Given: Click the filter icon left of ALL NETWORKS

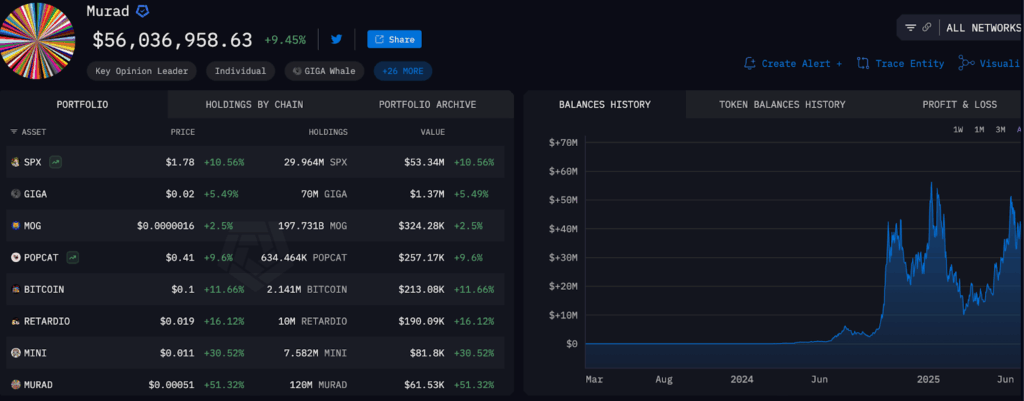Looking at the screenshot, I should point(910,27).
